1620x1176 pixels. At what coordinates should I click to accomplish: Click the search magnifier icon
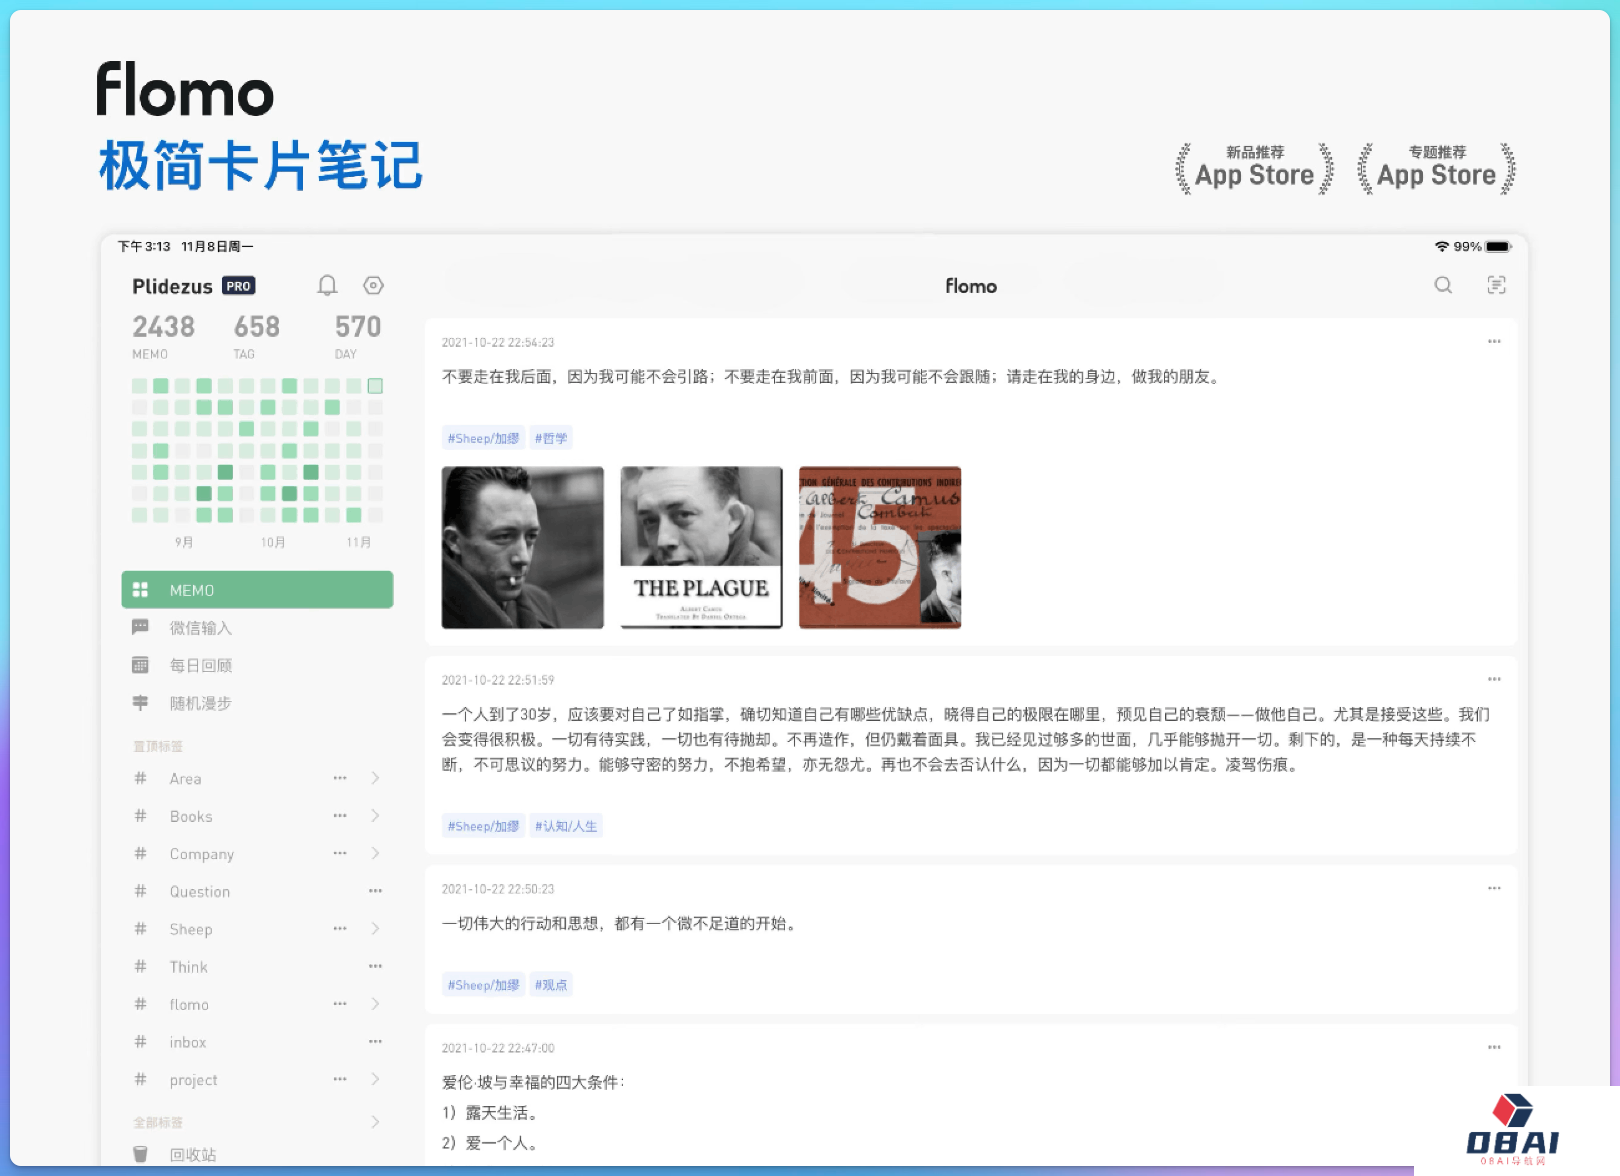[x=1443, y=285]
